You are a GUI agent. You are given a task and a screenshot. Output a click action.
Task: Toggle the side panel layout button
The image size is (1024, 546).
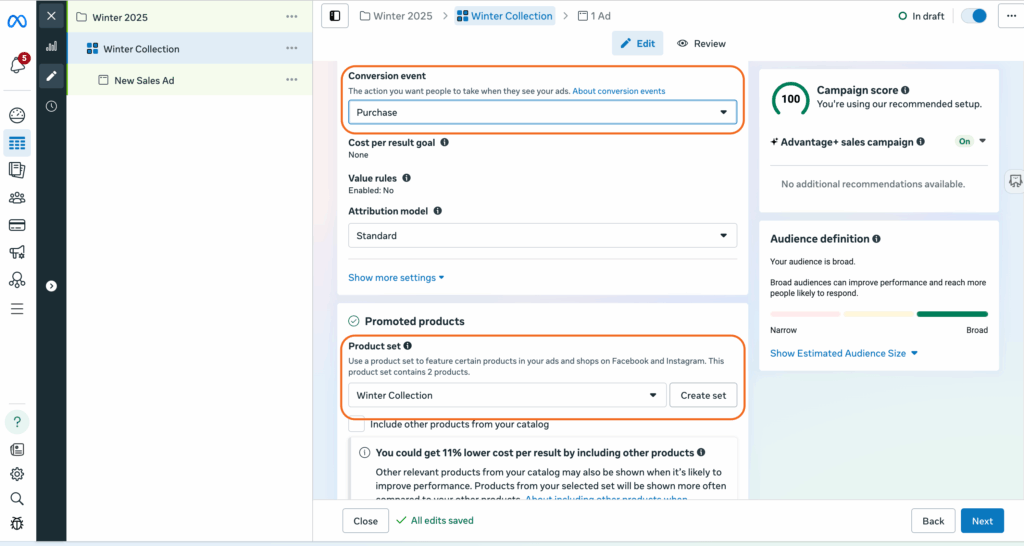point(334,16)
